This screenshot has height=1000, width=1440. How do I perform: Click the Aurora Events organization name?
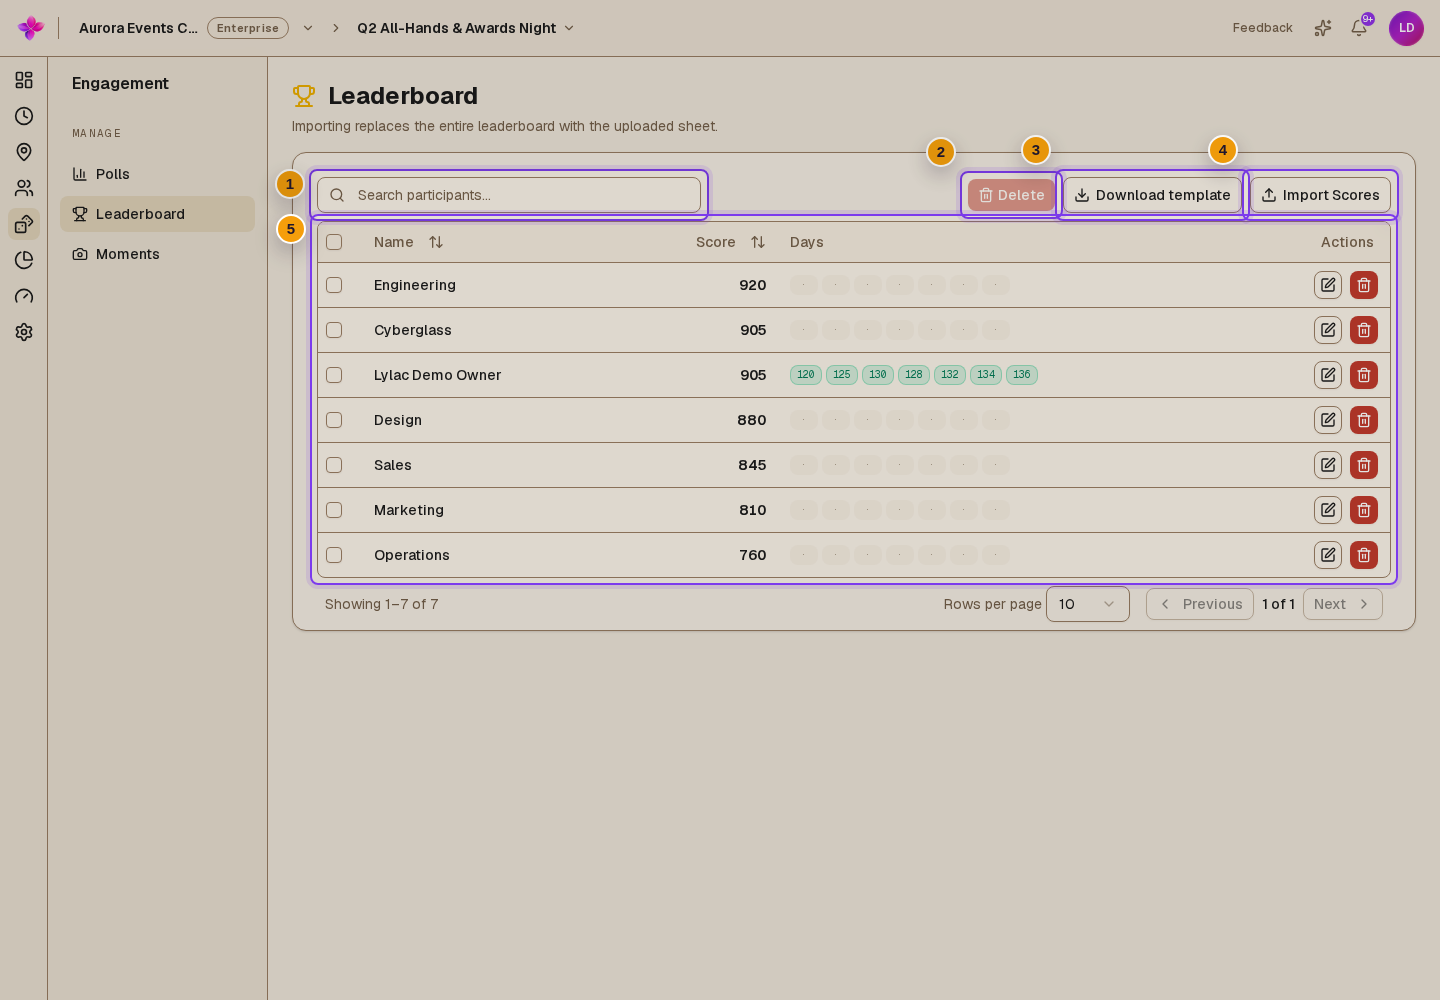tap(138, 28)
